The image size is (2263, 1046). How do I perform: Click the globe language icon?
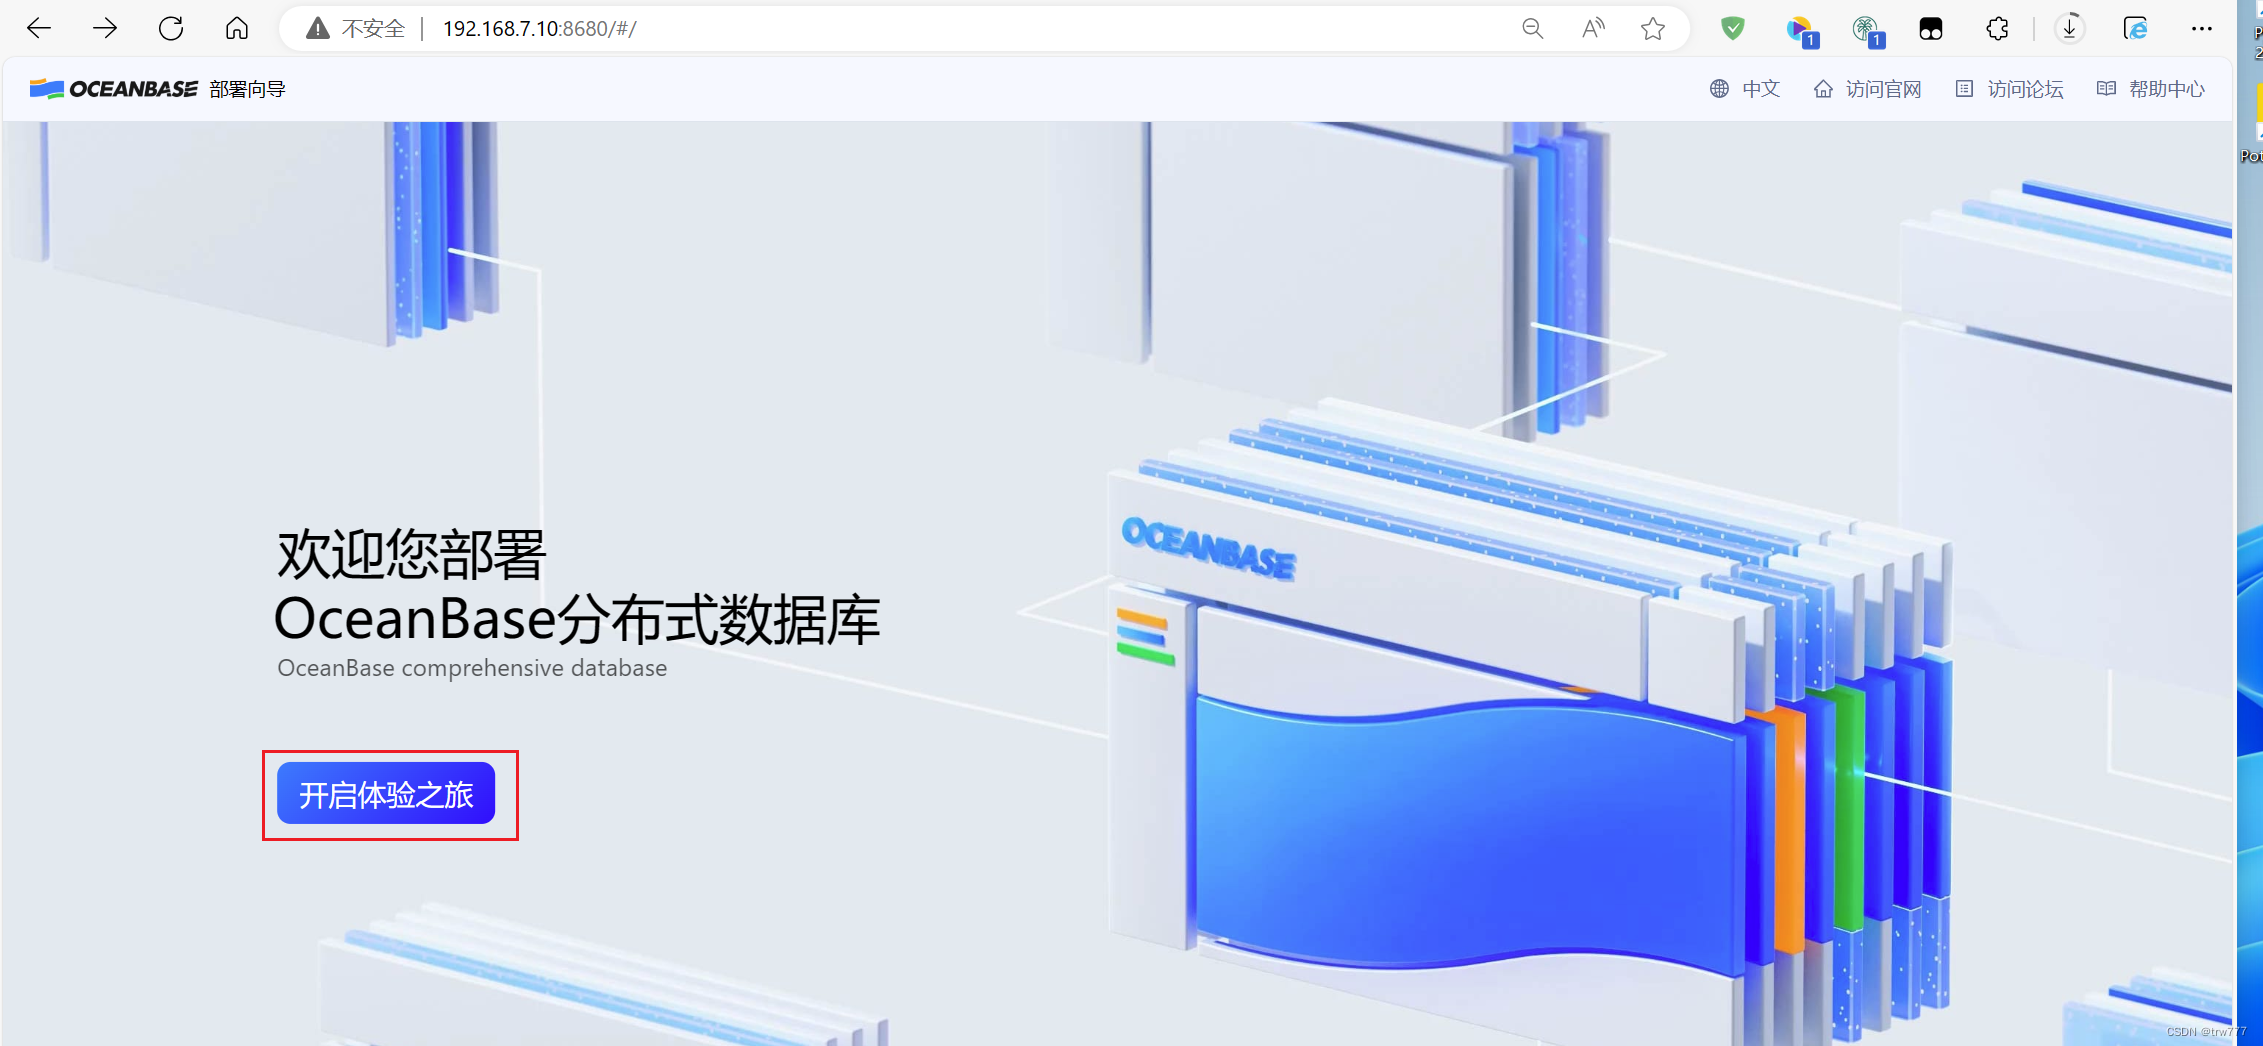[x=1719, y=89]
